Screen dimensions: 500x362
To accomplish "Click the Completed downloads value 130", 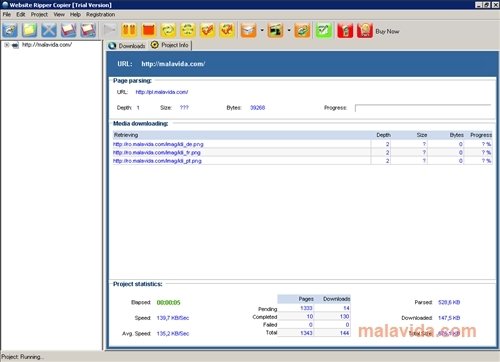I will [344, 316].
